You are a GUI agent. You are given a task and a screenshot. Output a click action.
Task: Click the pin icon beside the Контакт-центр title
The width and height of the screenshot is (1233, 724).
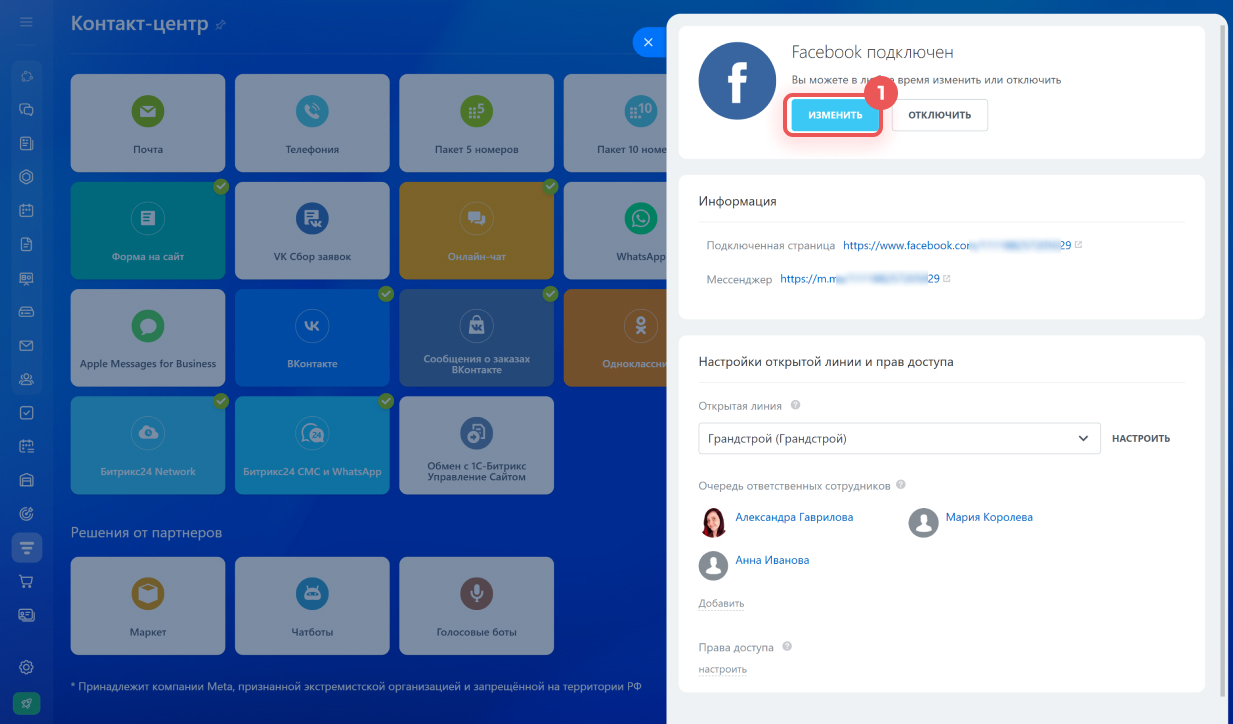[x=221, y=24]
